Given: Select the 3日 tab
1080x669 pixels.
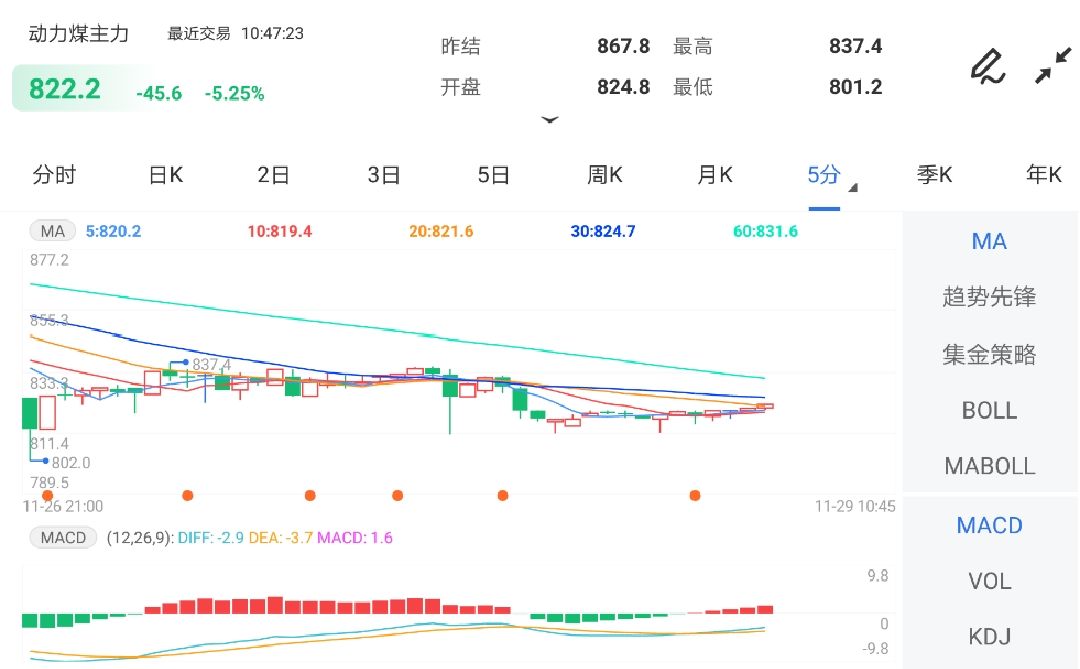Looking at the screenshot, I should pyautogui.click(x=384, y=175).
